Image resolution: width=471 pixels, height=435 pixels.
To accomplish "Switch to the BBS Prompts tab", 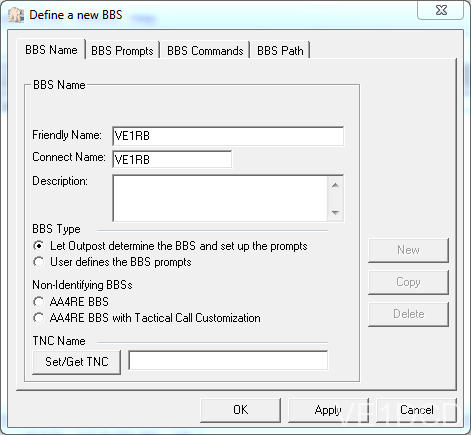I will pos(122,51).
